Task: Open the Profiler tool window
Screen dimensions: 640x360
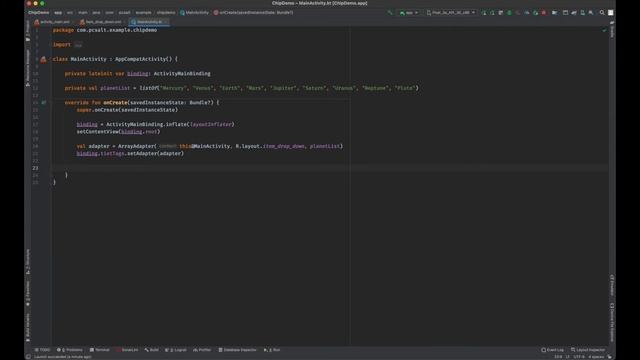Action: click(x=202, y=350)
